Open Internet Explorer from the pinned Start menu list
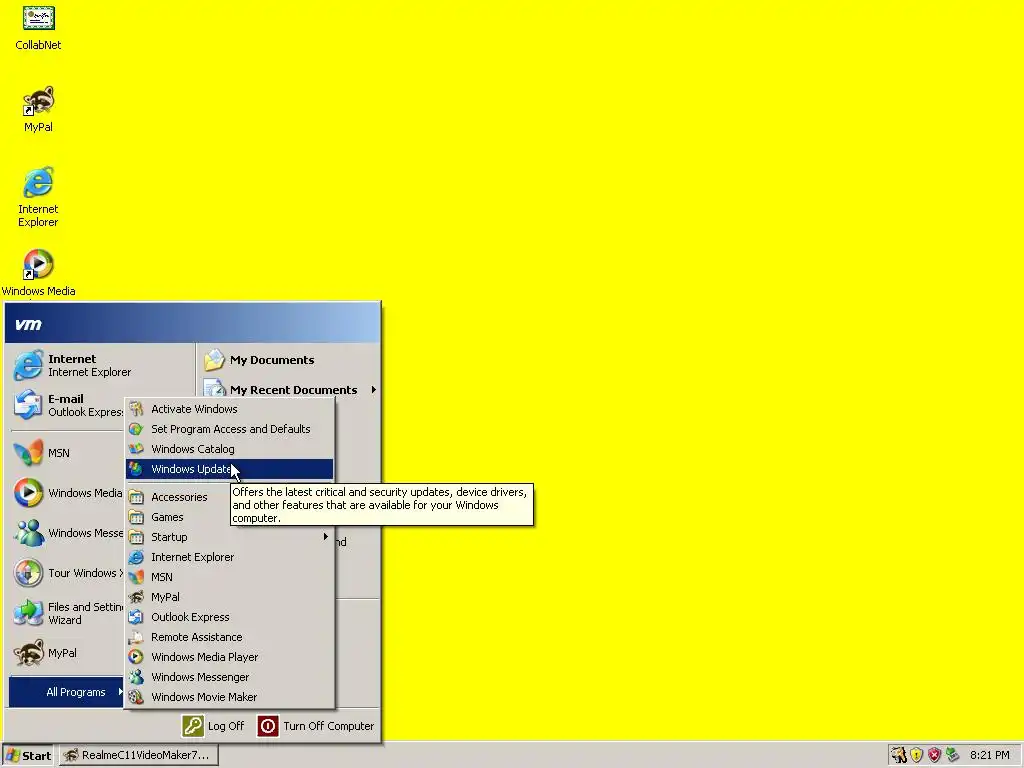Image resolution: width=1024 pixels, height=768 pixels. pos(72,365)
